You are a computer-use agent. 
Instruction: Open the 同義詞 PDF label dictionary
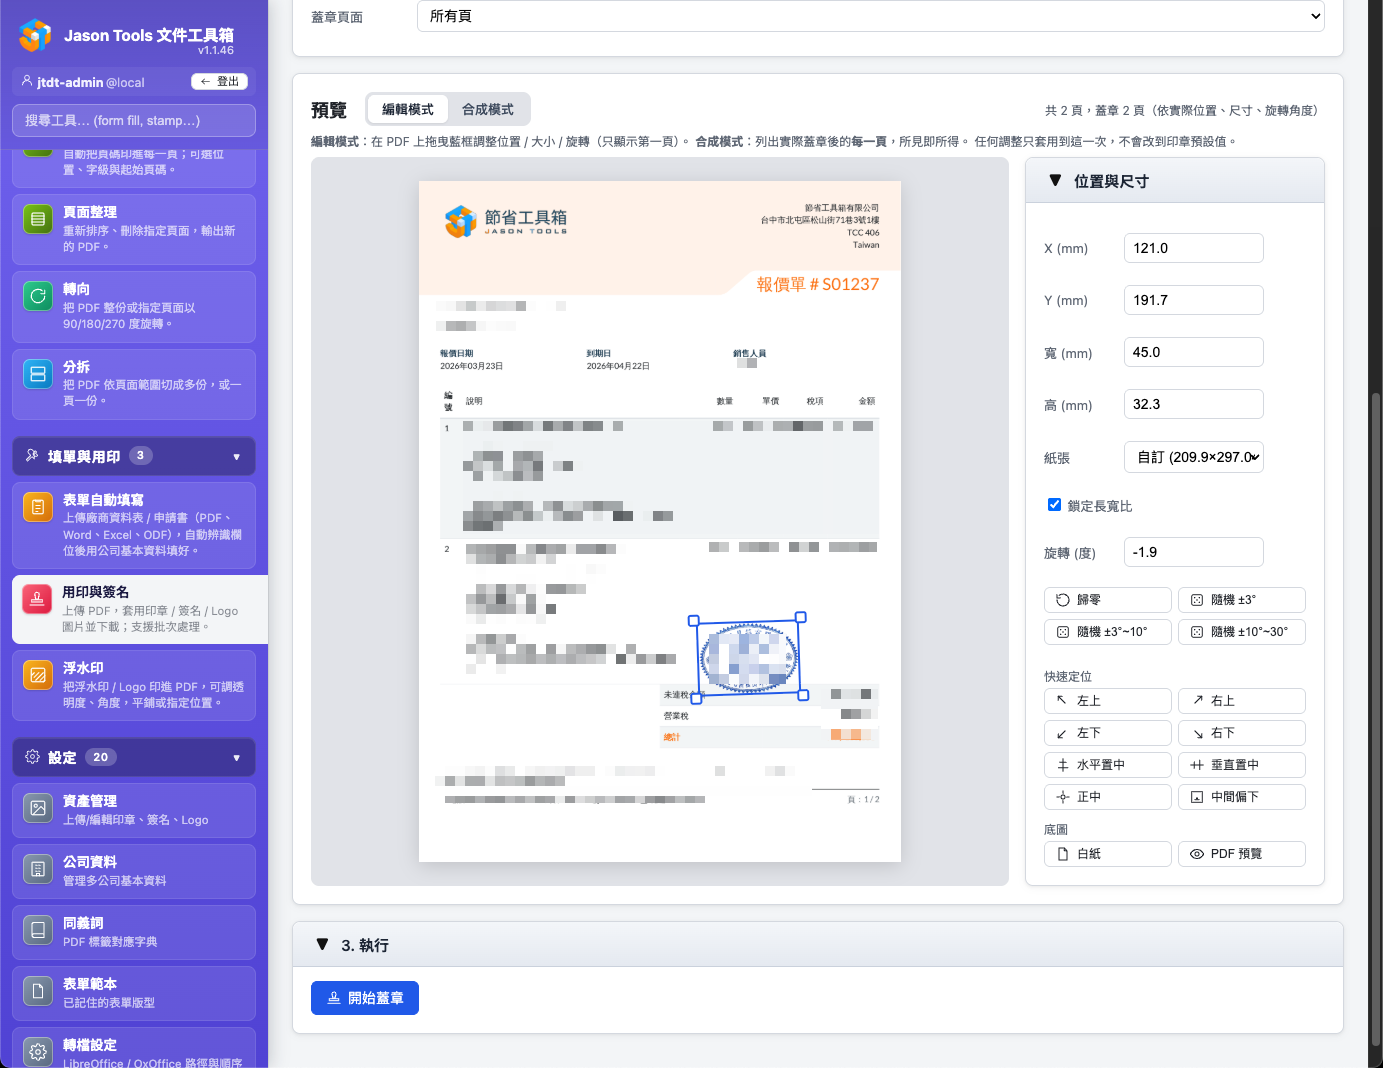click(133, 930)
